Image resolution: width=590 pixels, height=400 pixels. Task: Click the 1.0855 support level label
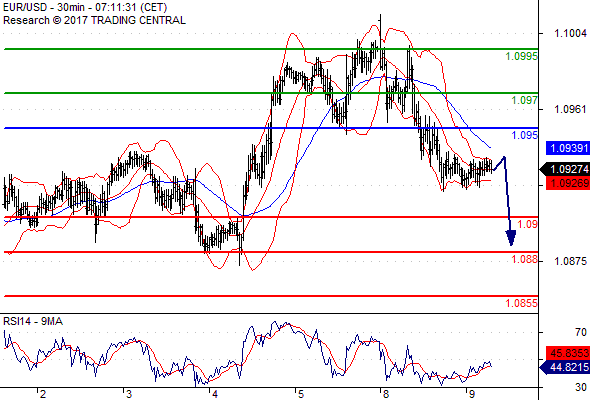tap(522, 303)
